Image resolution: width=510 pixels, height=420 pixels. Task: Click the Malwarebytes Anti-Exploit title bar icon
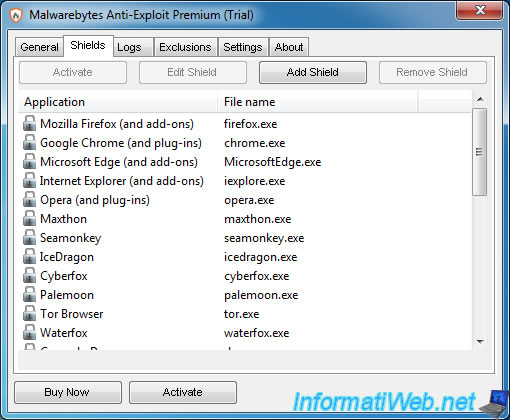16,15
